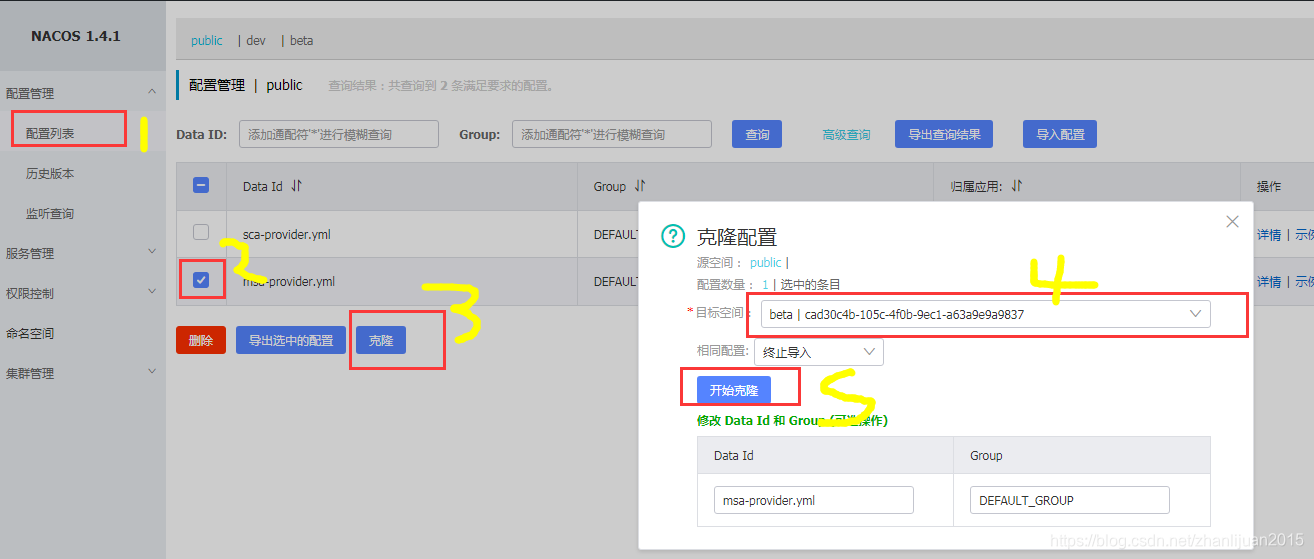1314x559 pixels.
Task: Open 详情 link for sca-provider.yml row
Action: click(1269, 234)
